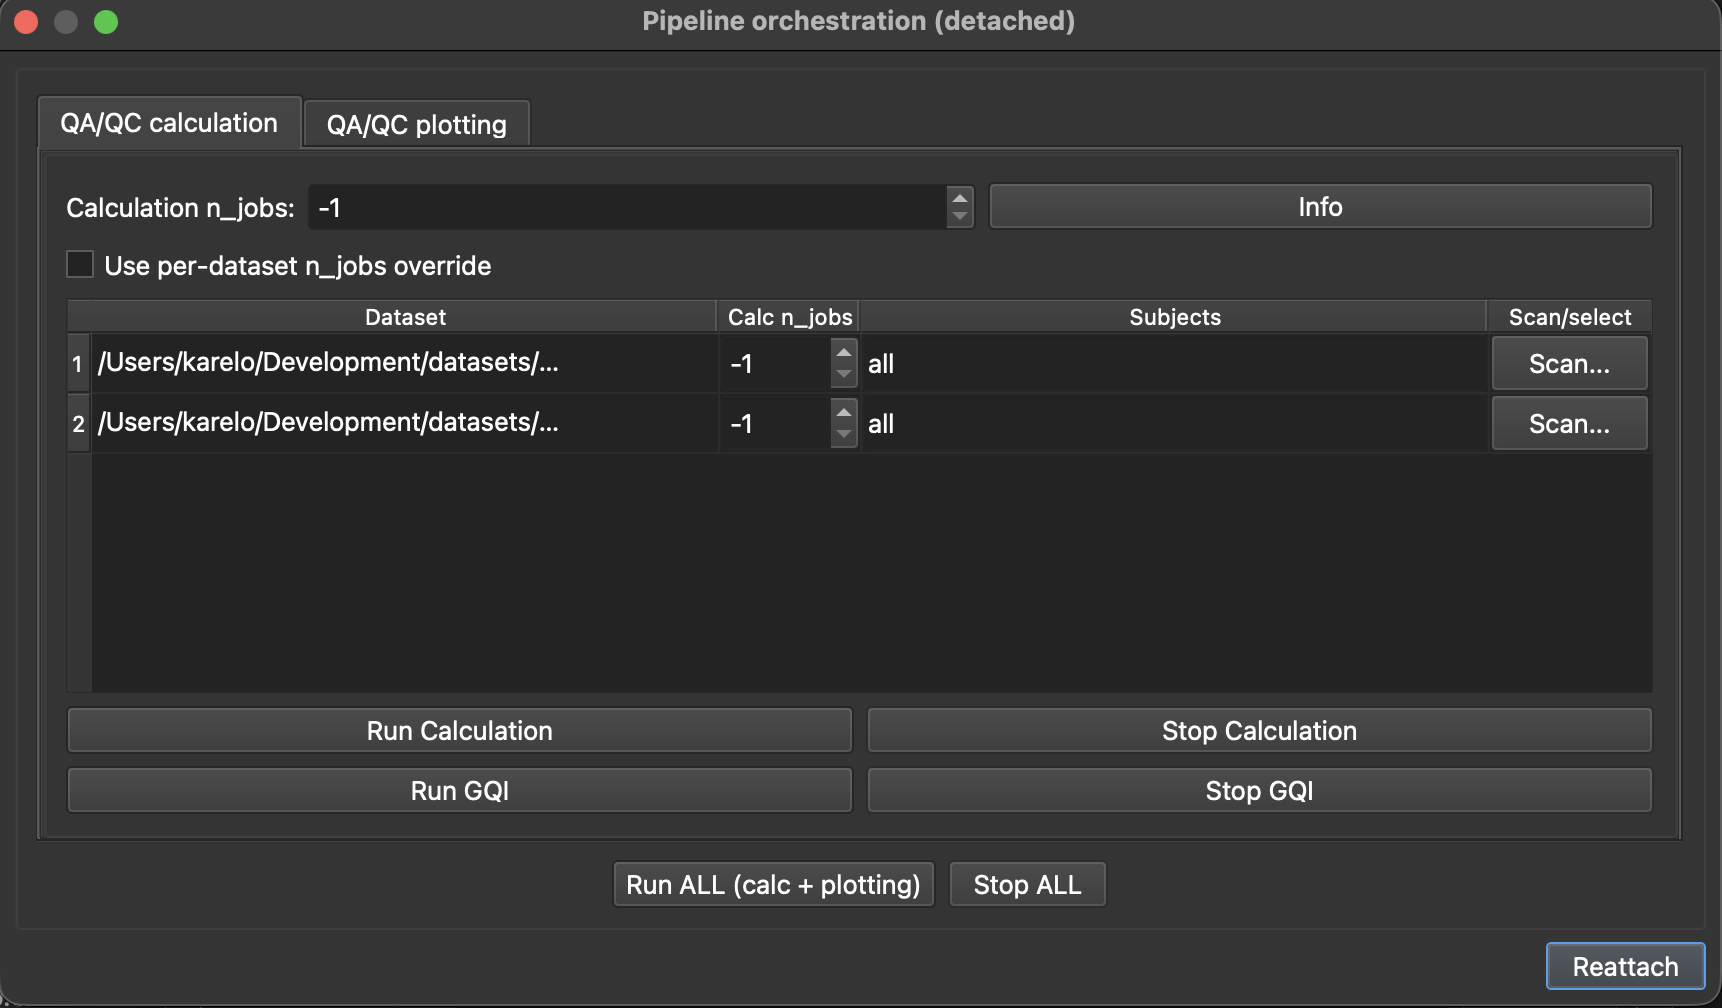Viewport: 1722px width, 1008px height.
Task: Click up arrow of row 1 Calc n_jobs
Action: pos(844,352)
